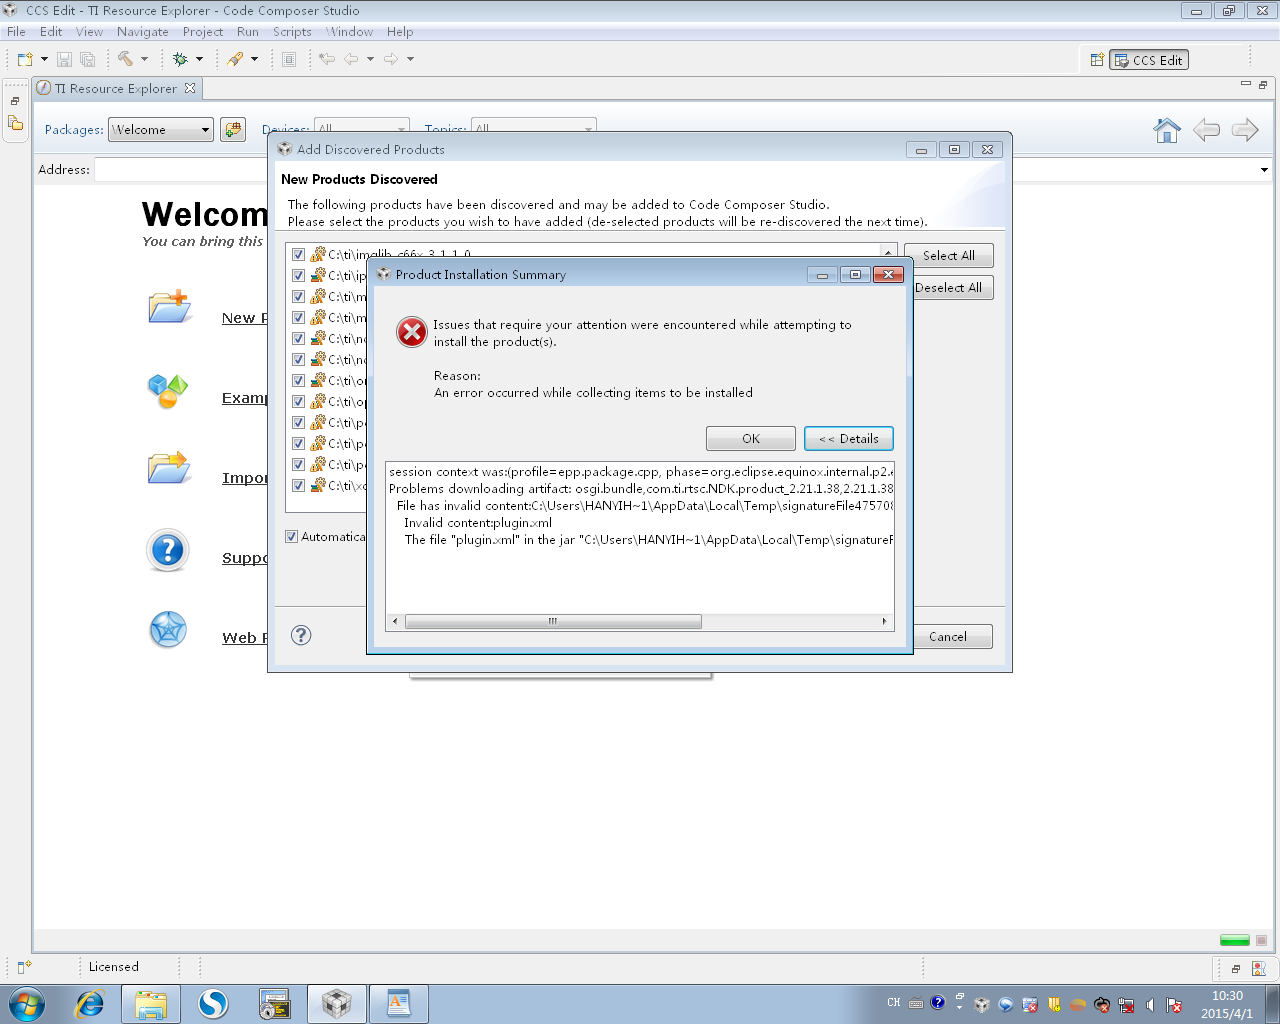The height and width of the screenshot is (1024, 1280).
Task: Uncheck the C:\ti\x product checkbox
Action: tap(298, 485)
